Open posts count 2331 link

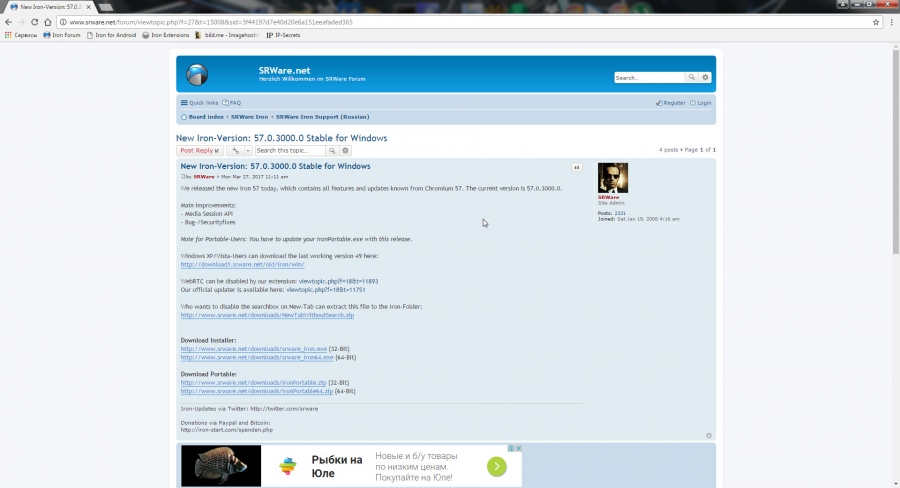coord(620,213)
